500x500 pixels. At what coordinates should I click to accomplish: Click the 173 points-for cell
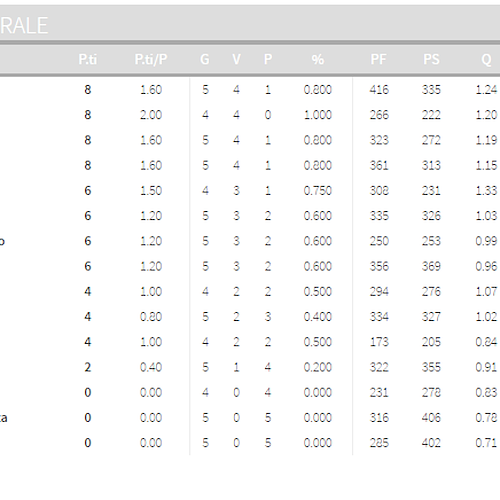pos(379,342)
